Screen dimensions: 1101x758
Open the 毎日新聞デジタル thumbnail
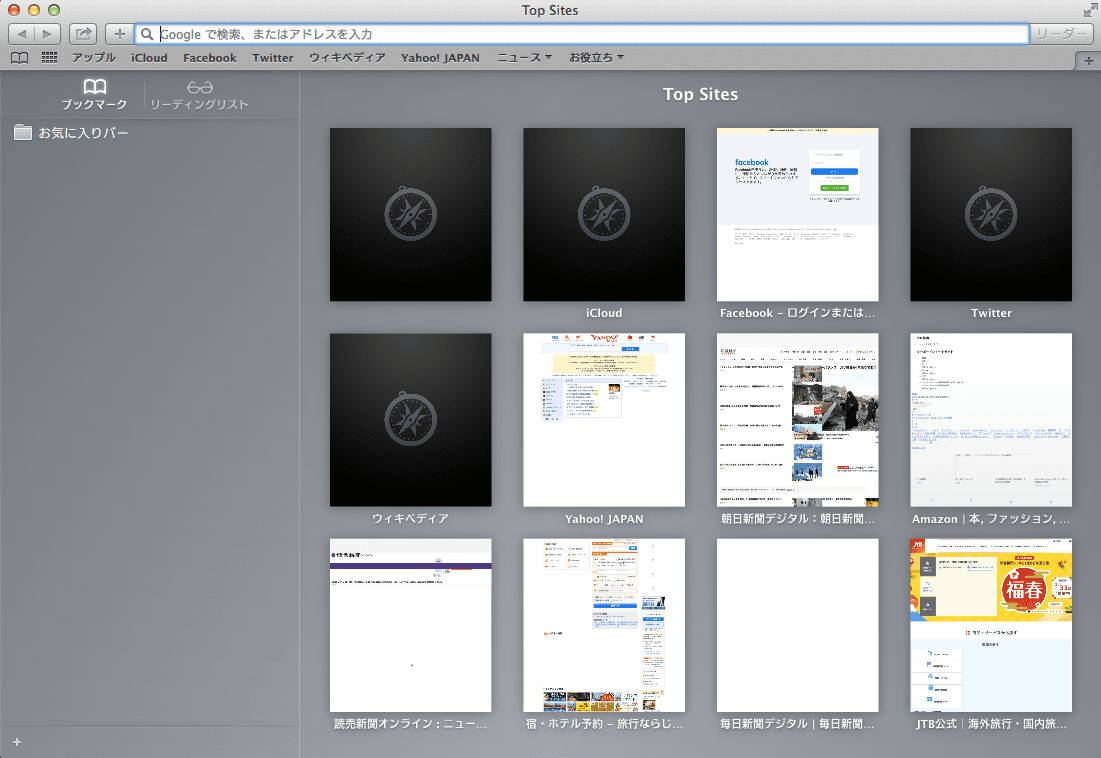point(798,625)
